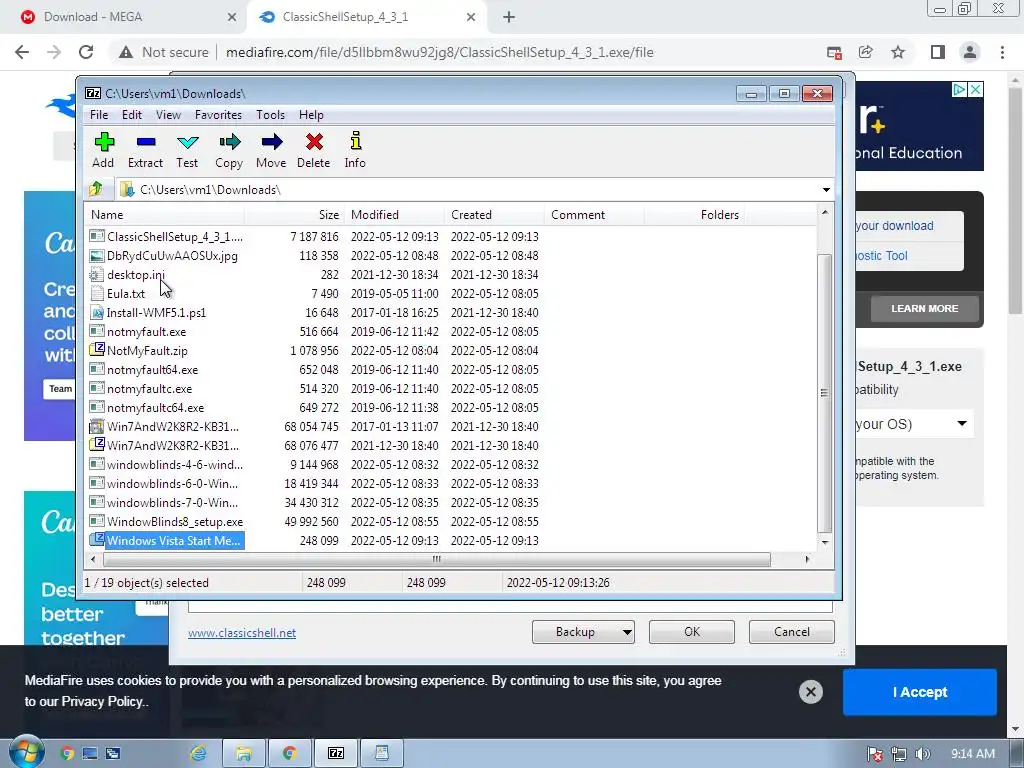The image size is (1024, 768).
Task: Click the Install-WMF5.1.ps1 script icon
Action: click(x=97, y=312)
